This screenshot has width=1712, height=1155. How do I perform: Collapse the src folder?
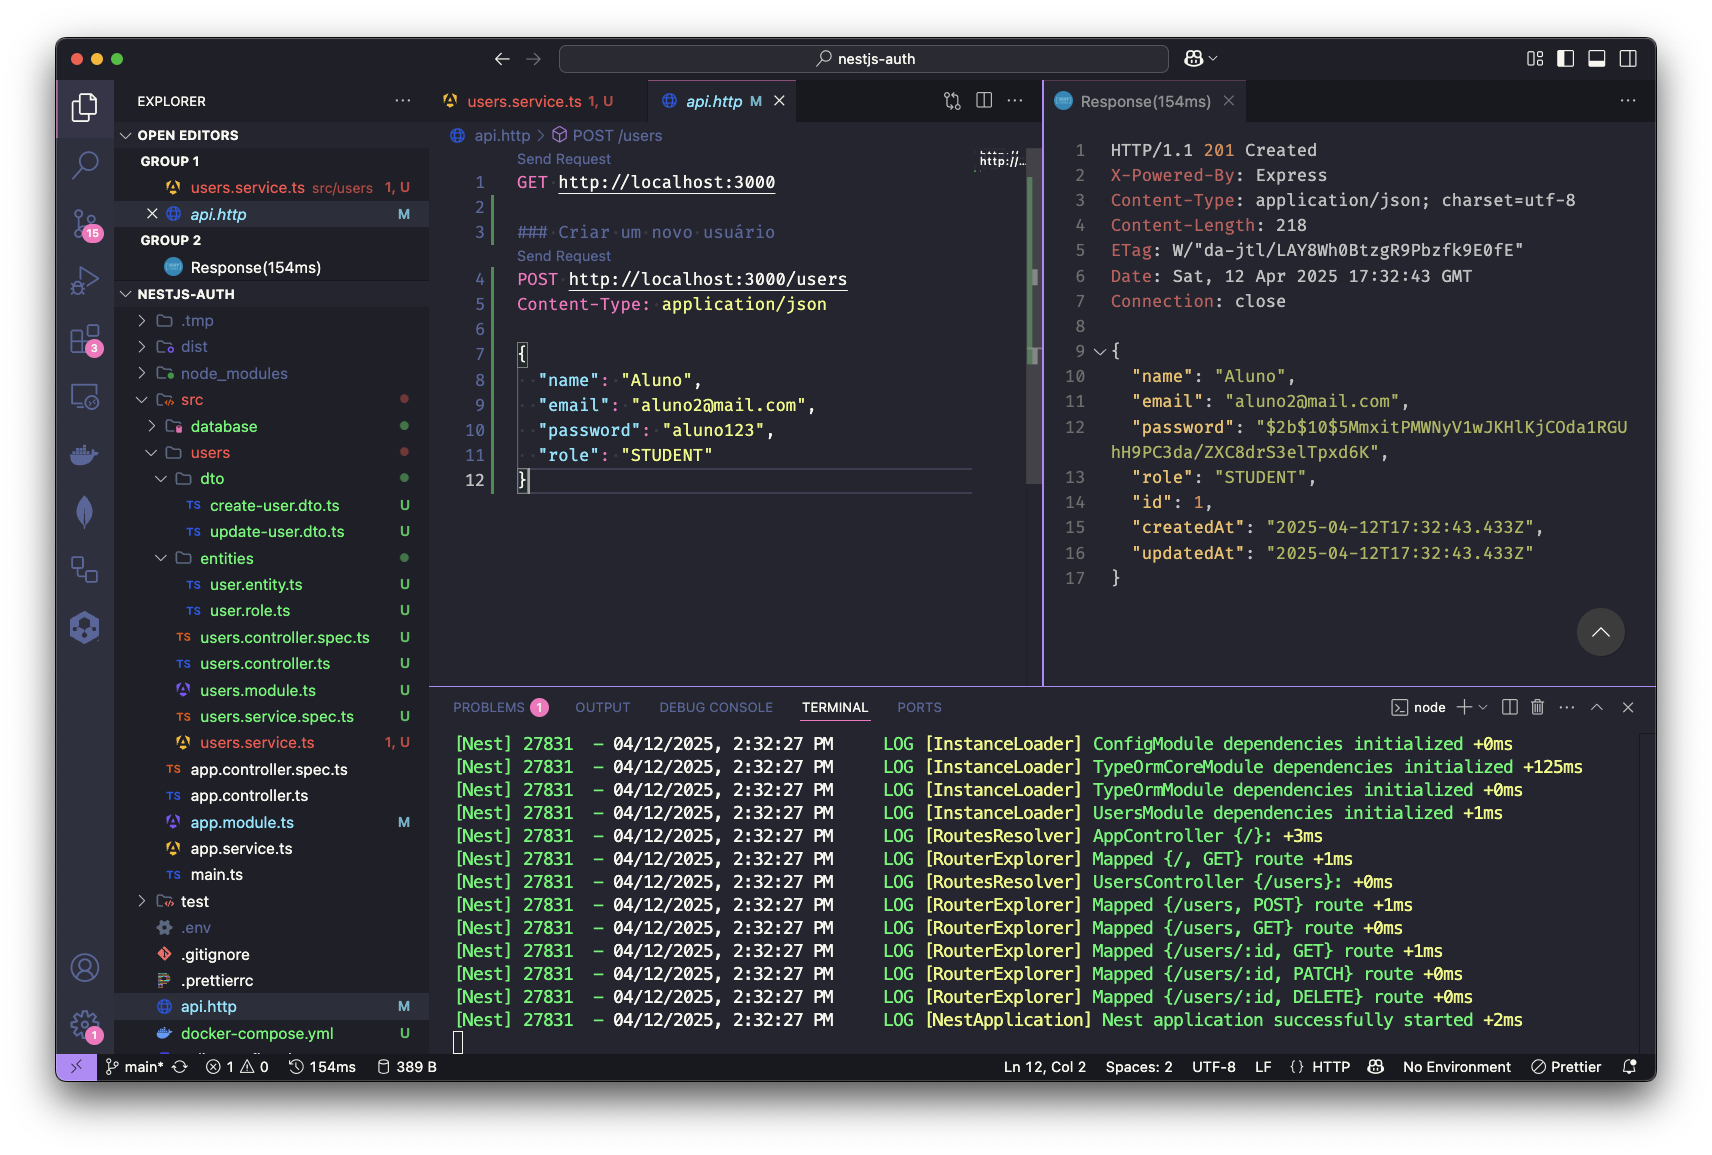(x=142, y=399)
